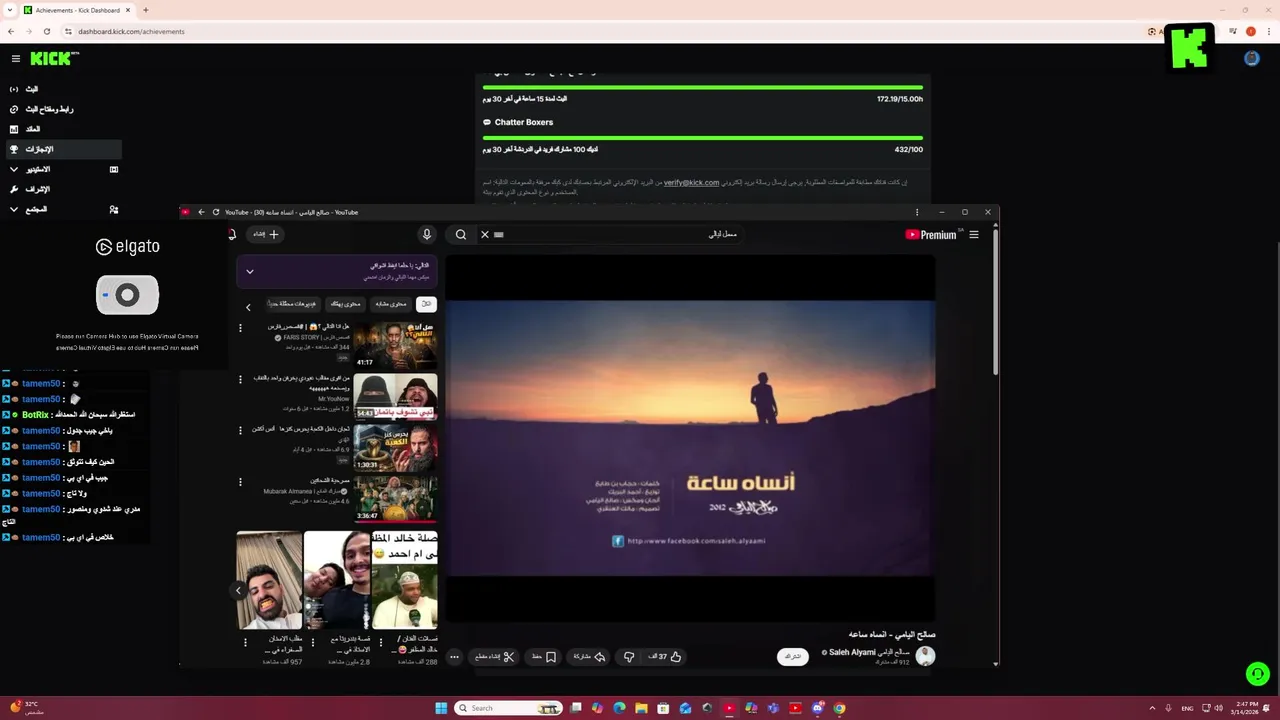Open the Windows Start menu
Viewport: 1280px width, 720px height.
point(441,708)
